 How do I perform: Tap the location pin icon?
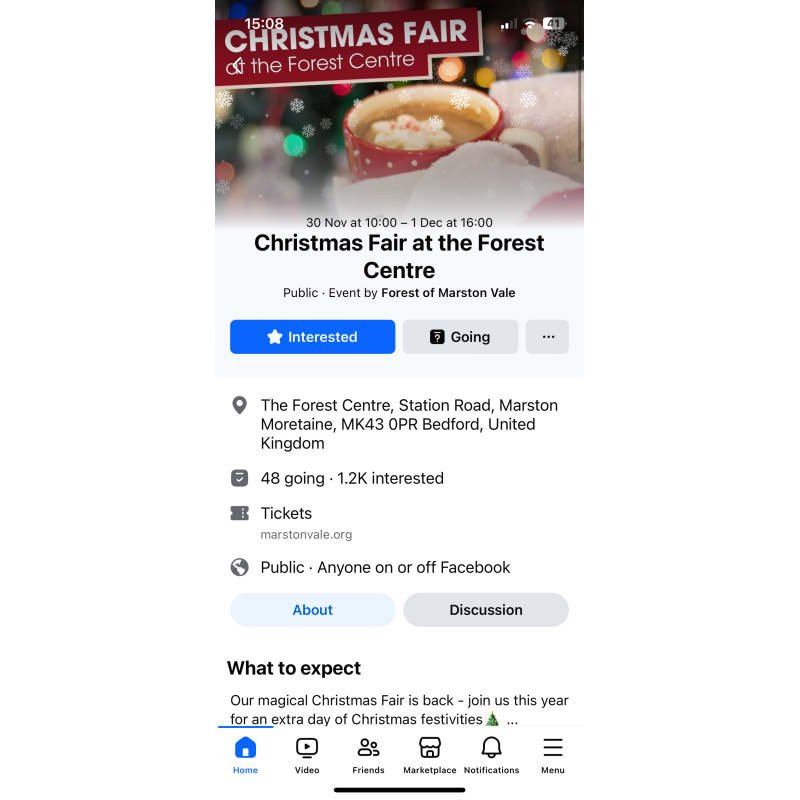pyautogui.click(x=239, y=406)
